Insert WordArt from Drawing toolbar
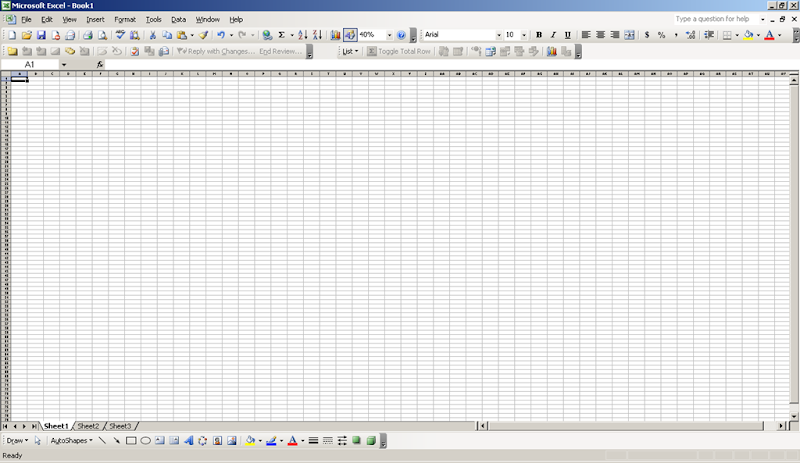800x463 pixels. click(x=188, y=440)
